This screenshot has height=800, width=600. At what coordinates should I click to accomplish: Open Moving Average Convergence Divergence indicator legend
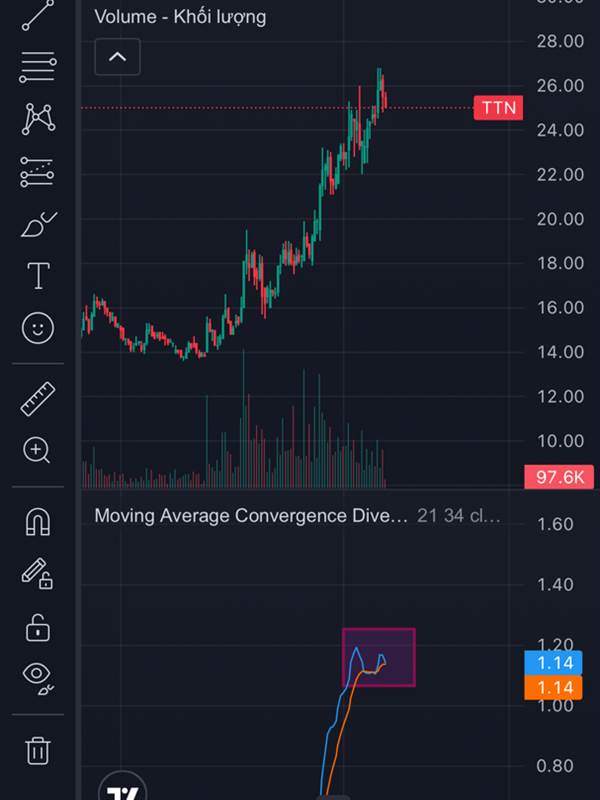[251, 515]
